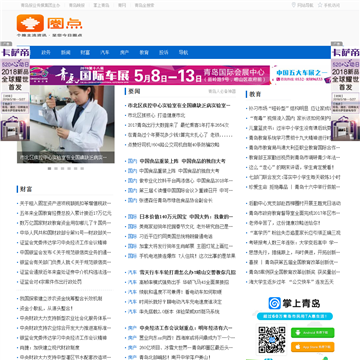Close the left side ad using grey tag
Viewport: 360px width, 360px height.
pyautogui.click(x=6, y=44)
